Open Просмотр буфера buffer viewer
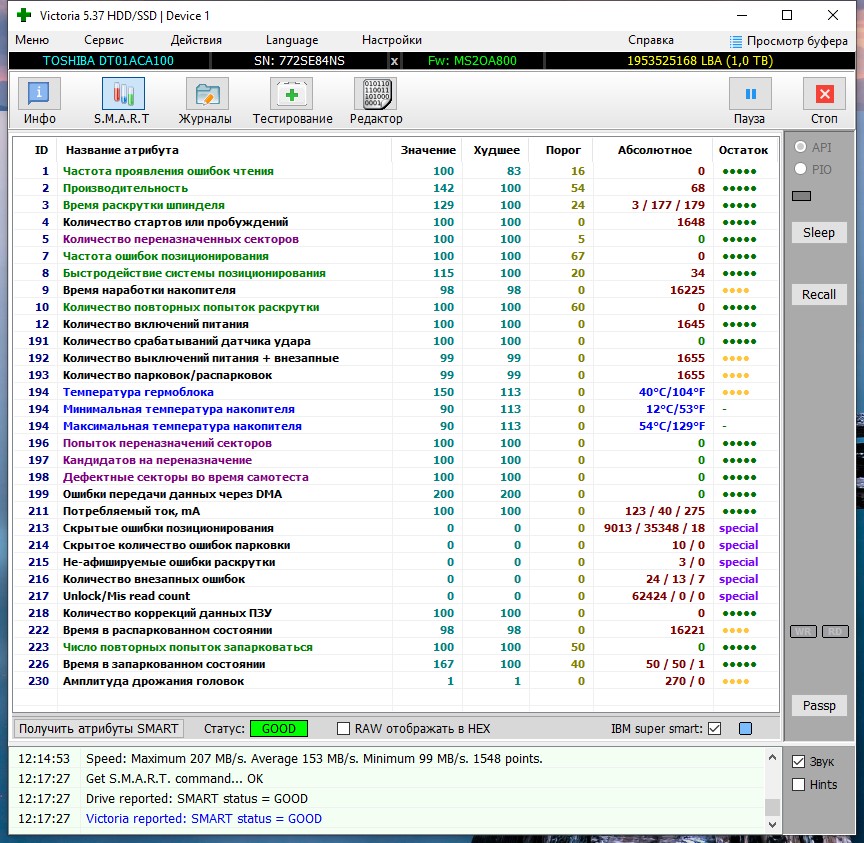Viewport: 864px width, 843px height. point(789,41)
